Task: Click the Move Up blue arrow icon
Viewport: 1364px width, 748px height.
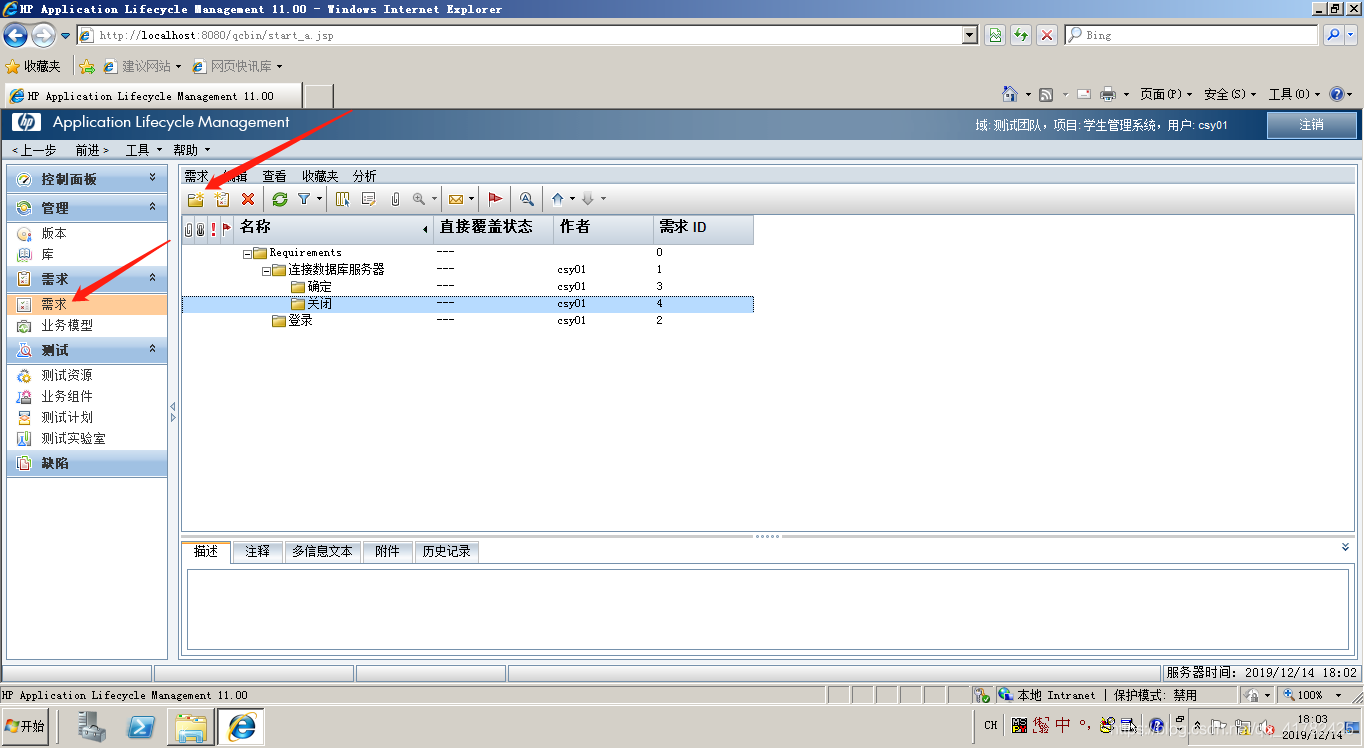Action: 558,199
